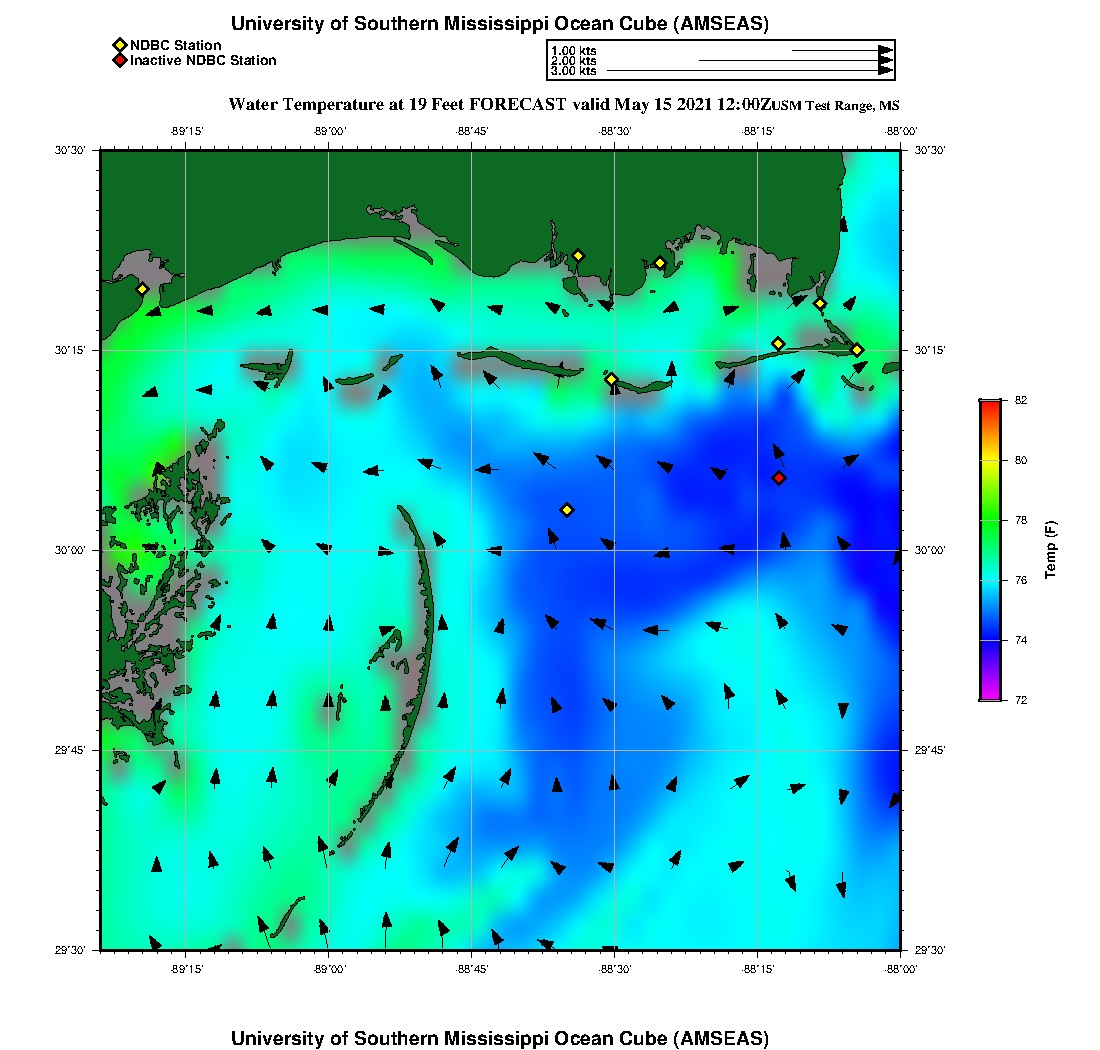Viewport: 1100px width, 1050px height.
Task: Click the bottom 'University of Southern Mississippi Ocean Cube' footer
Action: tap(499, 1038)
